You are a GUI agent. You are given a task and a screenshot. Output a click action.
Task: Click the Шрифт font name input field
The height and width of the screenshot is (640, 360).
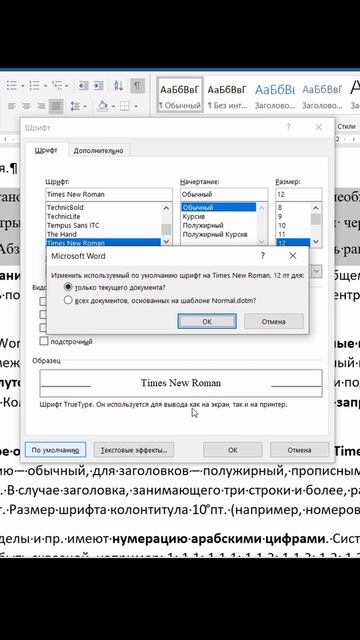click(109, 194)
